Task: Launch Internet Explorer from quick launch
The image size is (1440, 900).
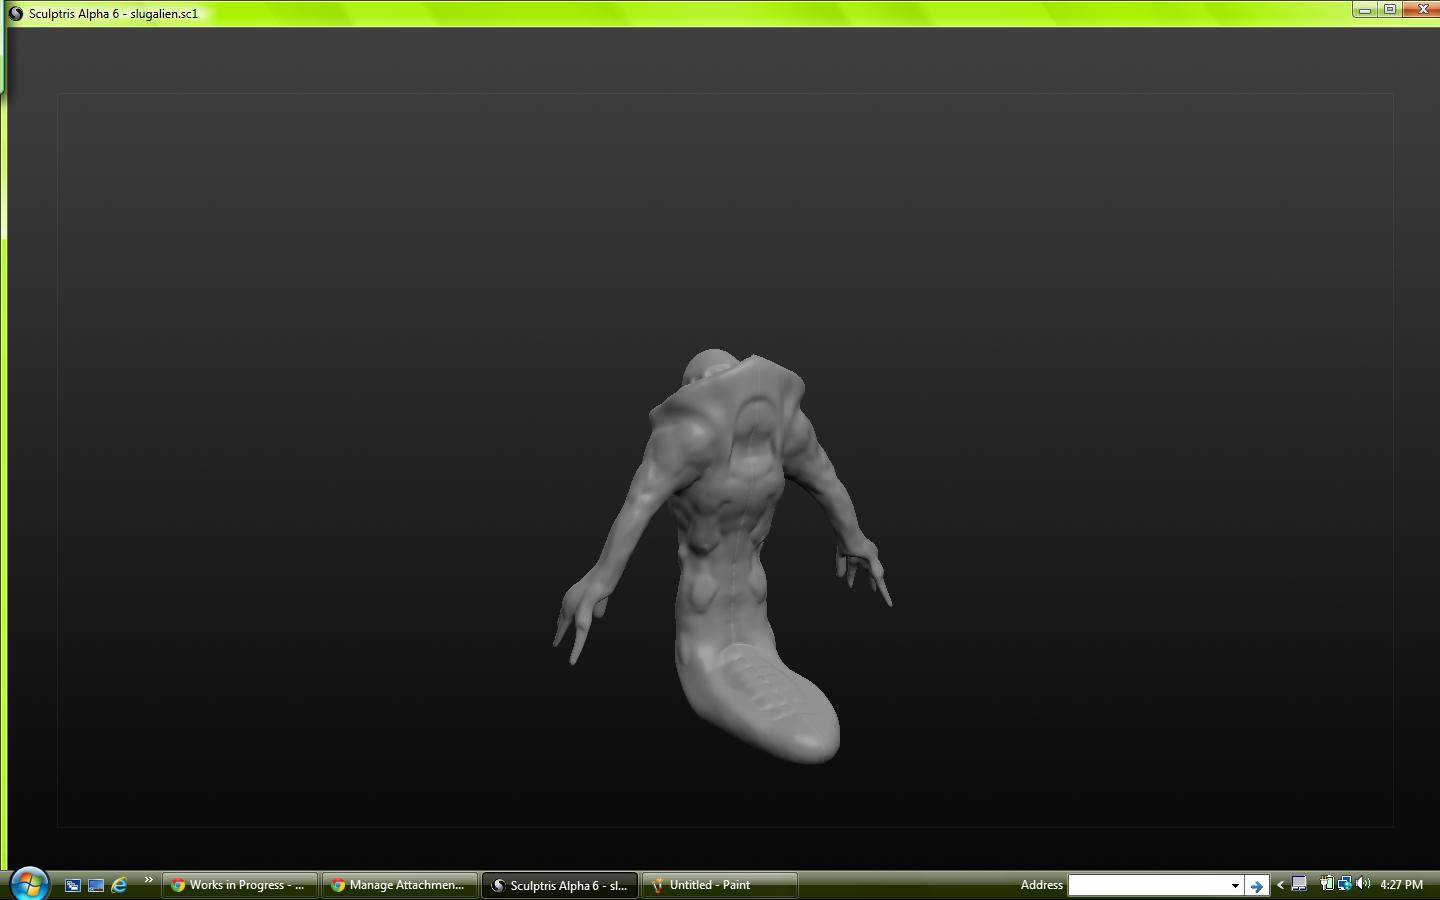Action: (119, 885)
